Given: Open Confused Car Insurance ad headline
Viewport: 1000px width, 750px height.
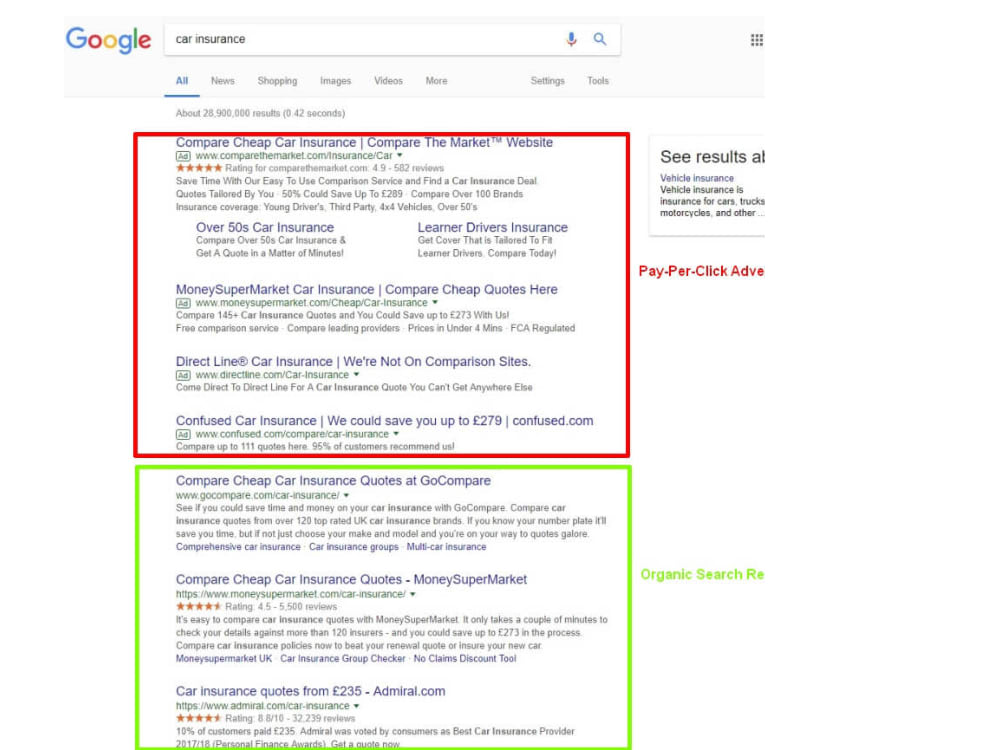Looking at the screenshot, I should (385, 421).
